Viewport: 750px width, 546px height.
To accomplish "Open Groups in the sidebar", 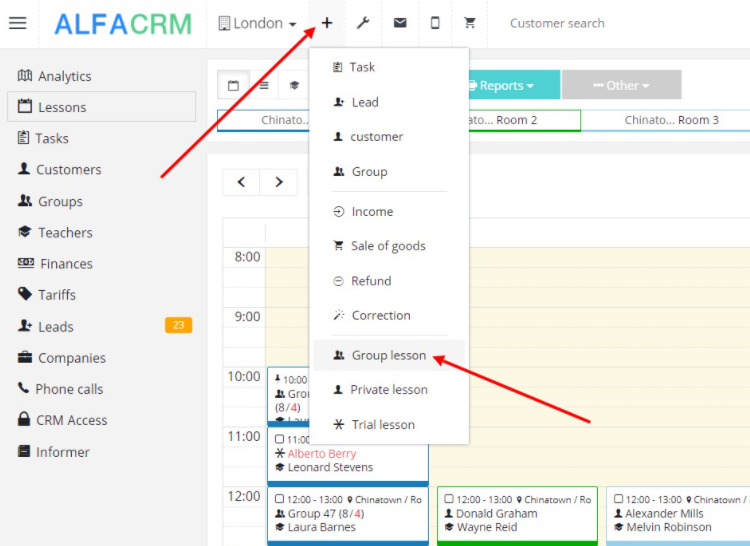I will click(50, 201).
